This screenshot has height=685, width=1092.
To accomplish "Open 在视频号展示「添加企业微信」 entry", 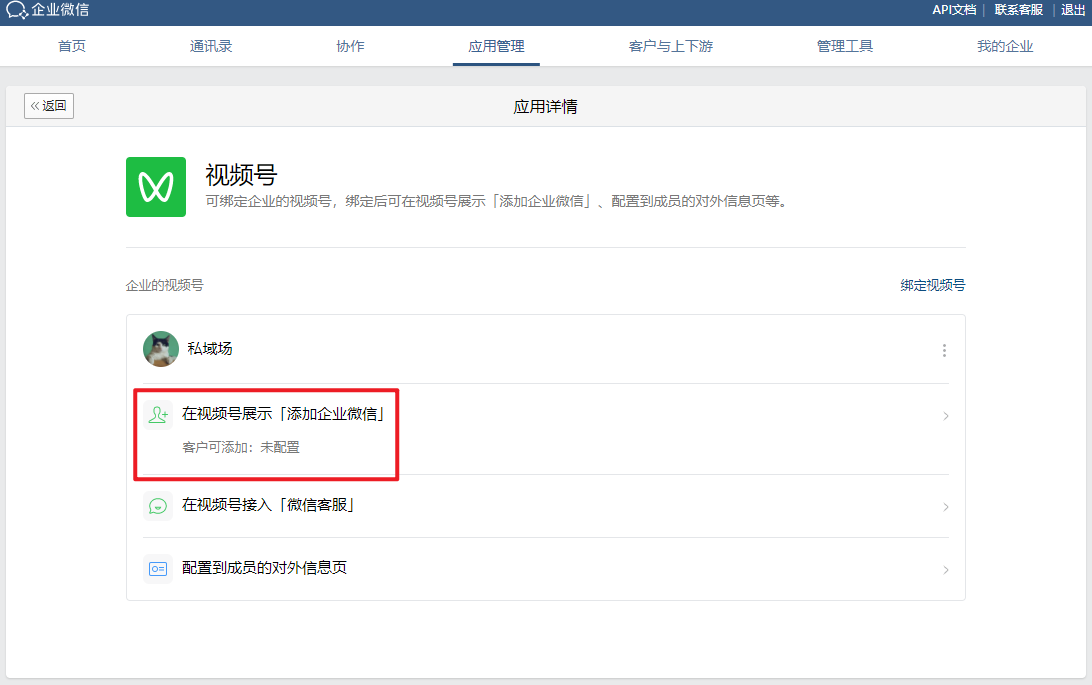I will click(x=546, y=429).
